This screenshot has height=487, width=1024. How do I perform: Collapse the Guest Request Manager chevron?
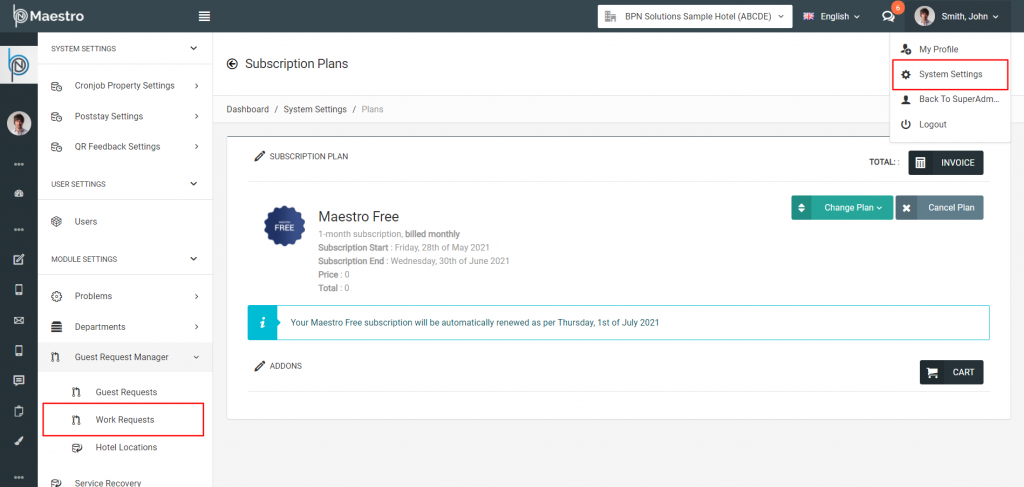tap(197, 357)
